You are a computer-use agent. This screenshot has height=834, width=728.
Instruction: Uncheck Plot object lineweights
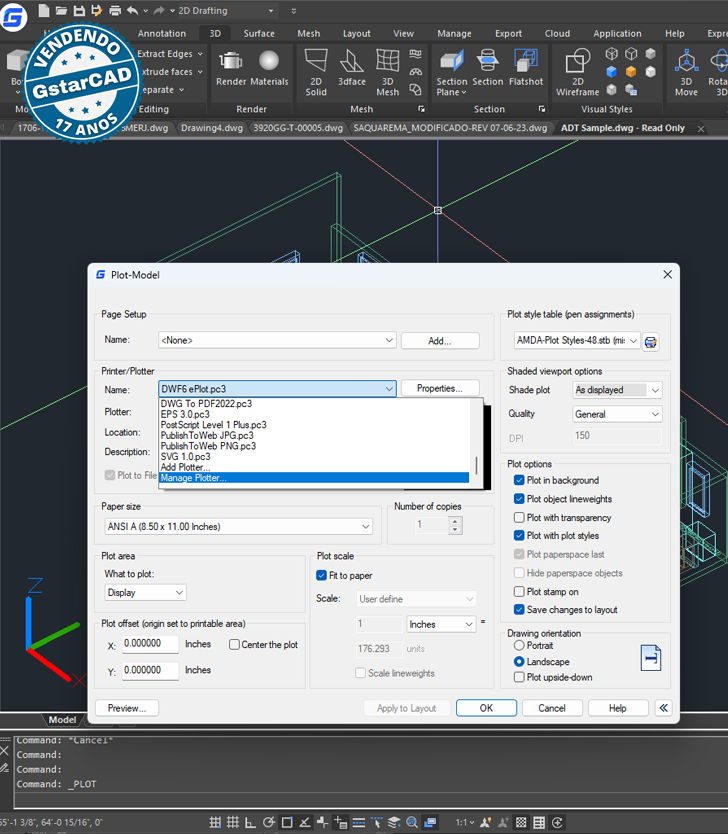click(x=519, y=499)
